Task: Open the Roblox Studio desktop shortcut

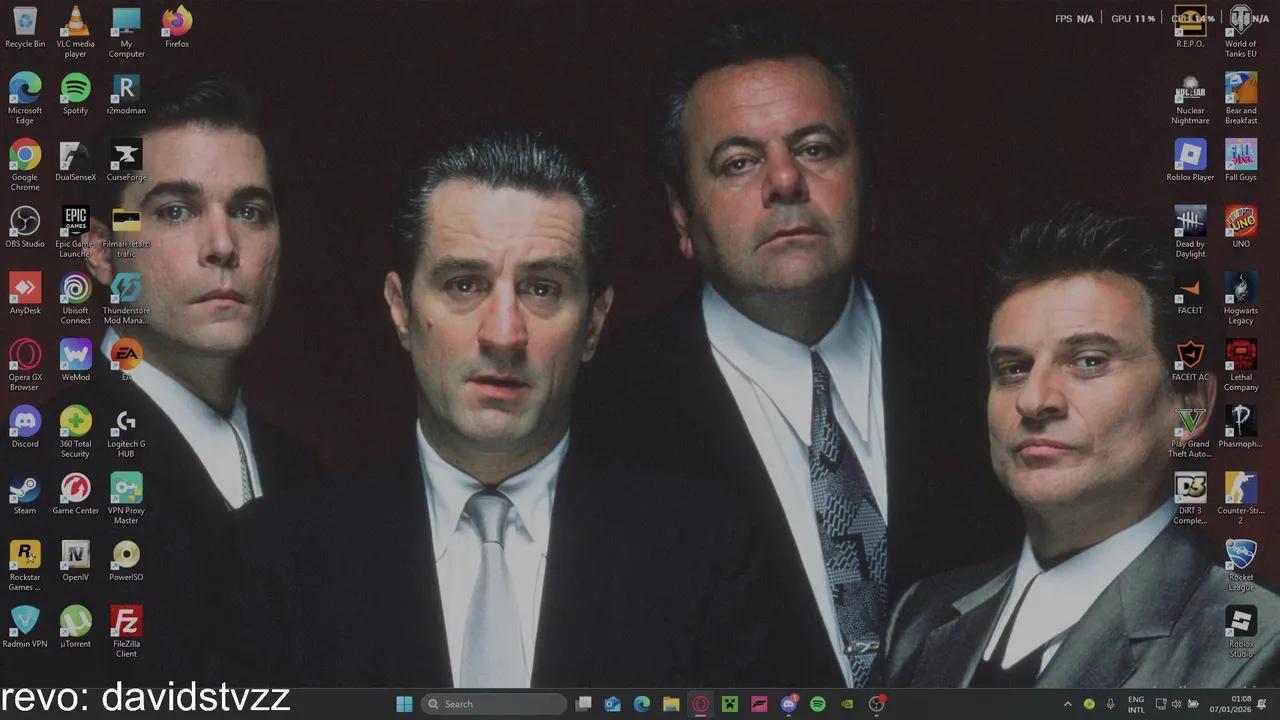Action: click(x=1241, y=632)
